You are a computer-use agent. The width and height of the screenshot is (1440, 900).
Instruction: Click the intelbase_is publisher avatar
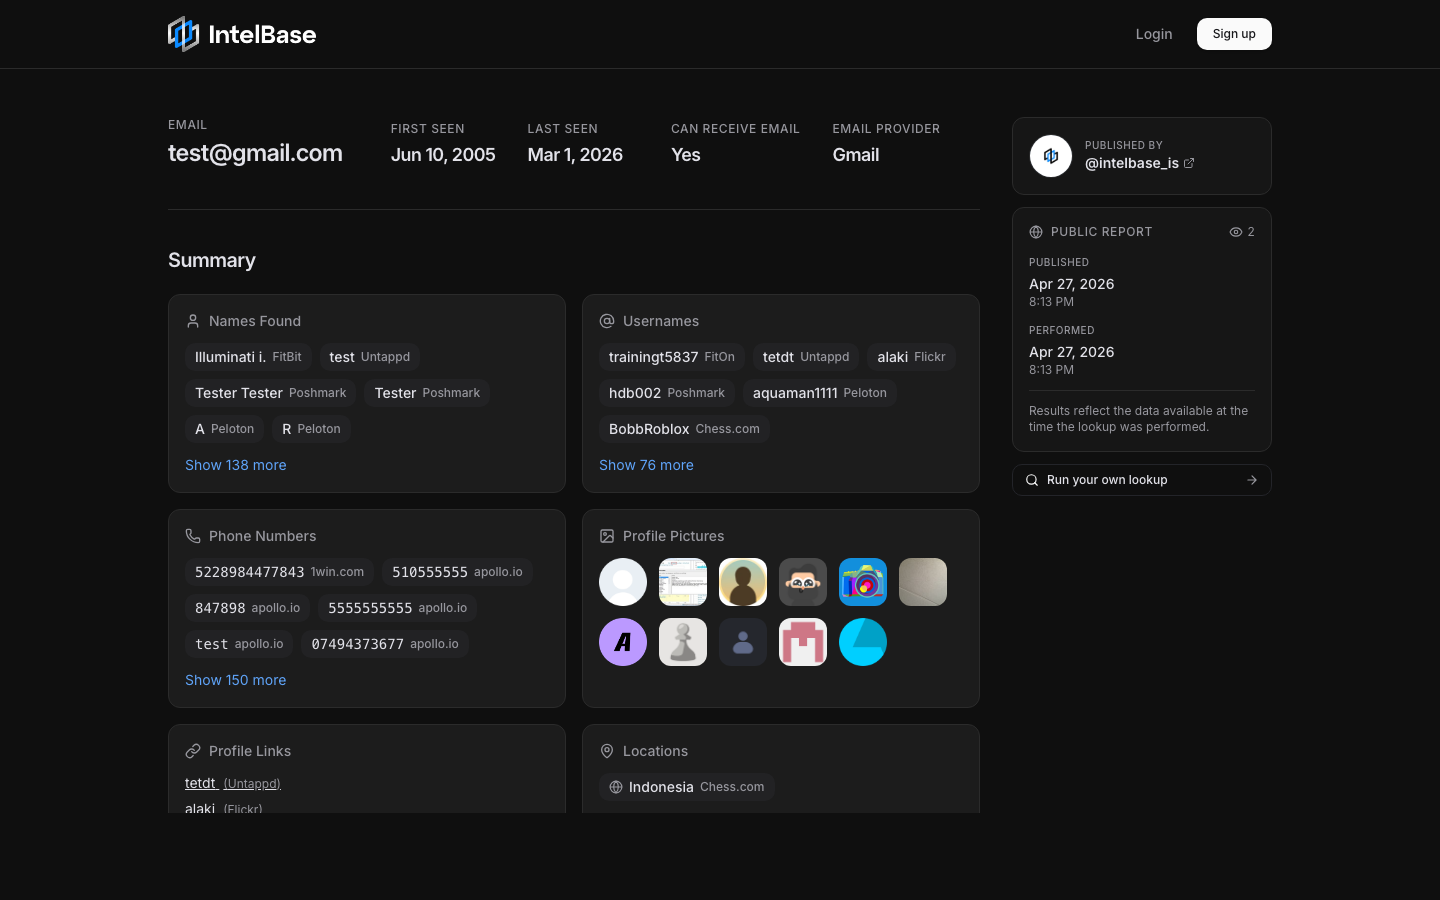click(x=1051, y=156)
